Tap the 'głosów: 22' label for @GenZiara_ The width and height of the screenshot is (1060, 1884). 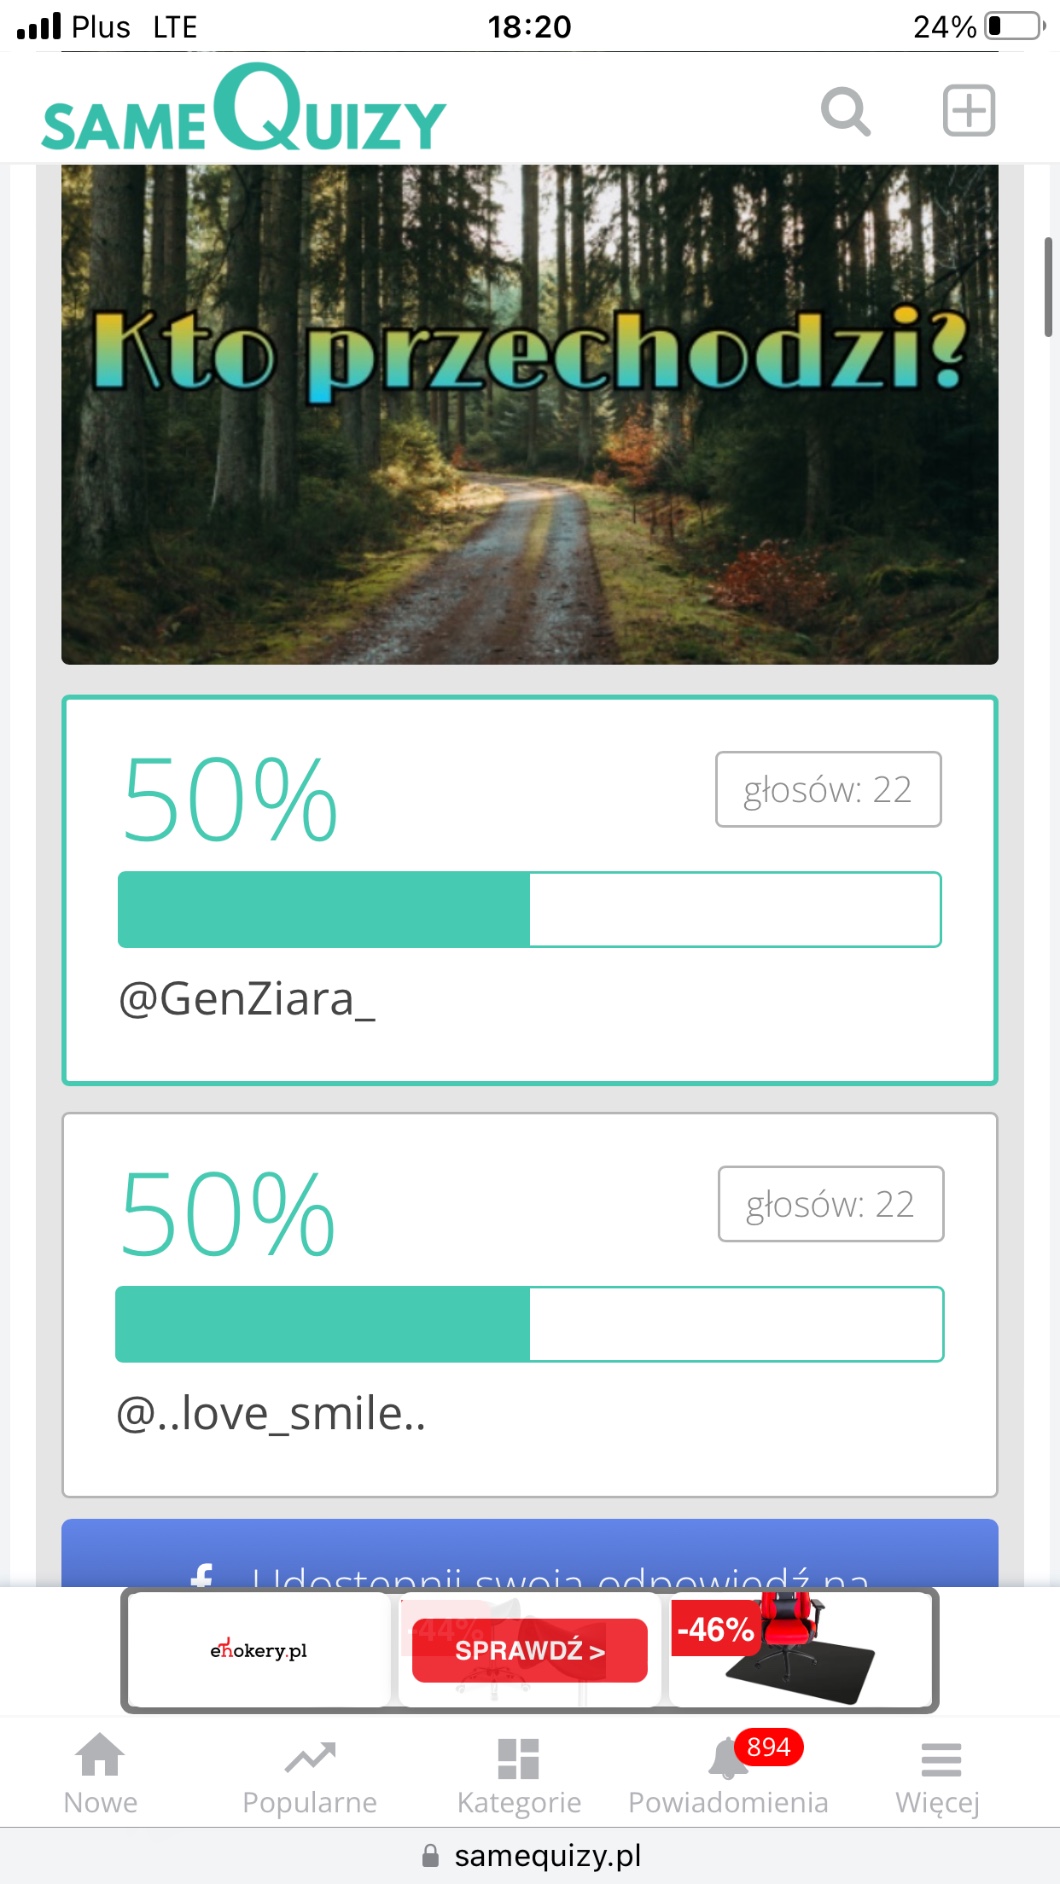pos(828,790)
